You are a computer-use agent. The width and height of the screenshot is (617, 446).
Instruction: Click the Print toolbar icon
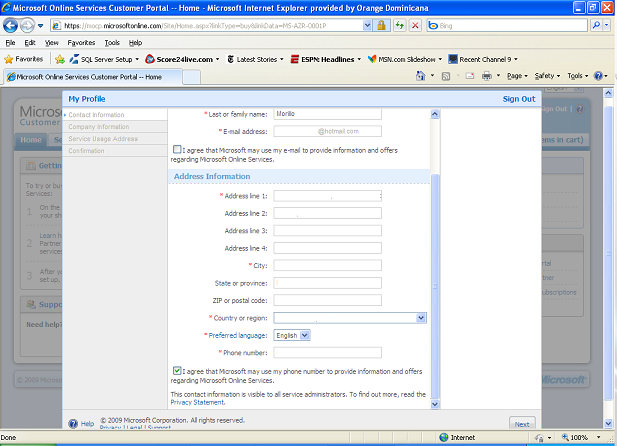point(487,76)
